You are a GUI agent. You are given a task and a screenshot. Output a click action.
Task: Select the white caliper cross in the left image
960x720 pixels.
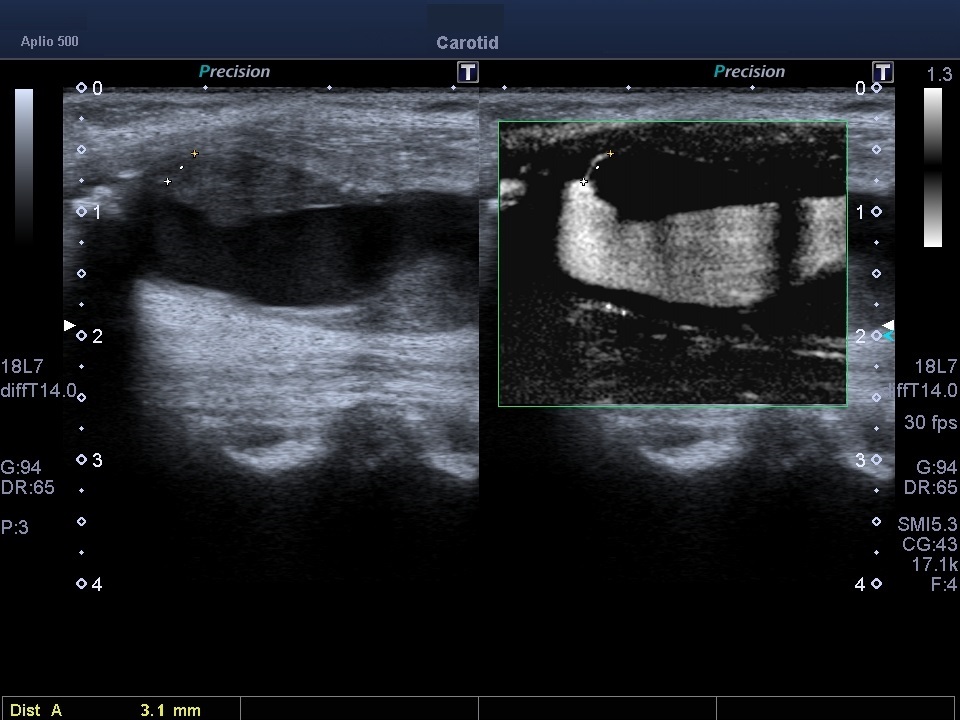click(x=167, y=182)
